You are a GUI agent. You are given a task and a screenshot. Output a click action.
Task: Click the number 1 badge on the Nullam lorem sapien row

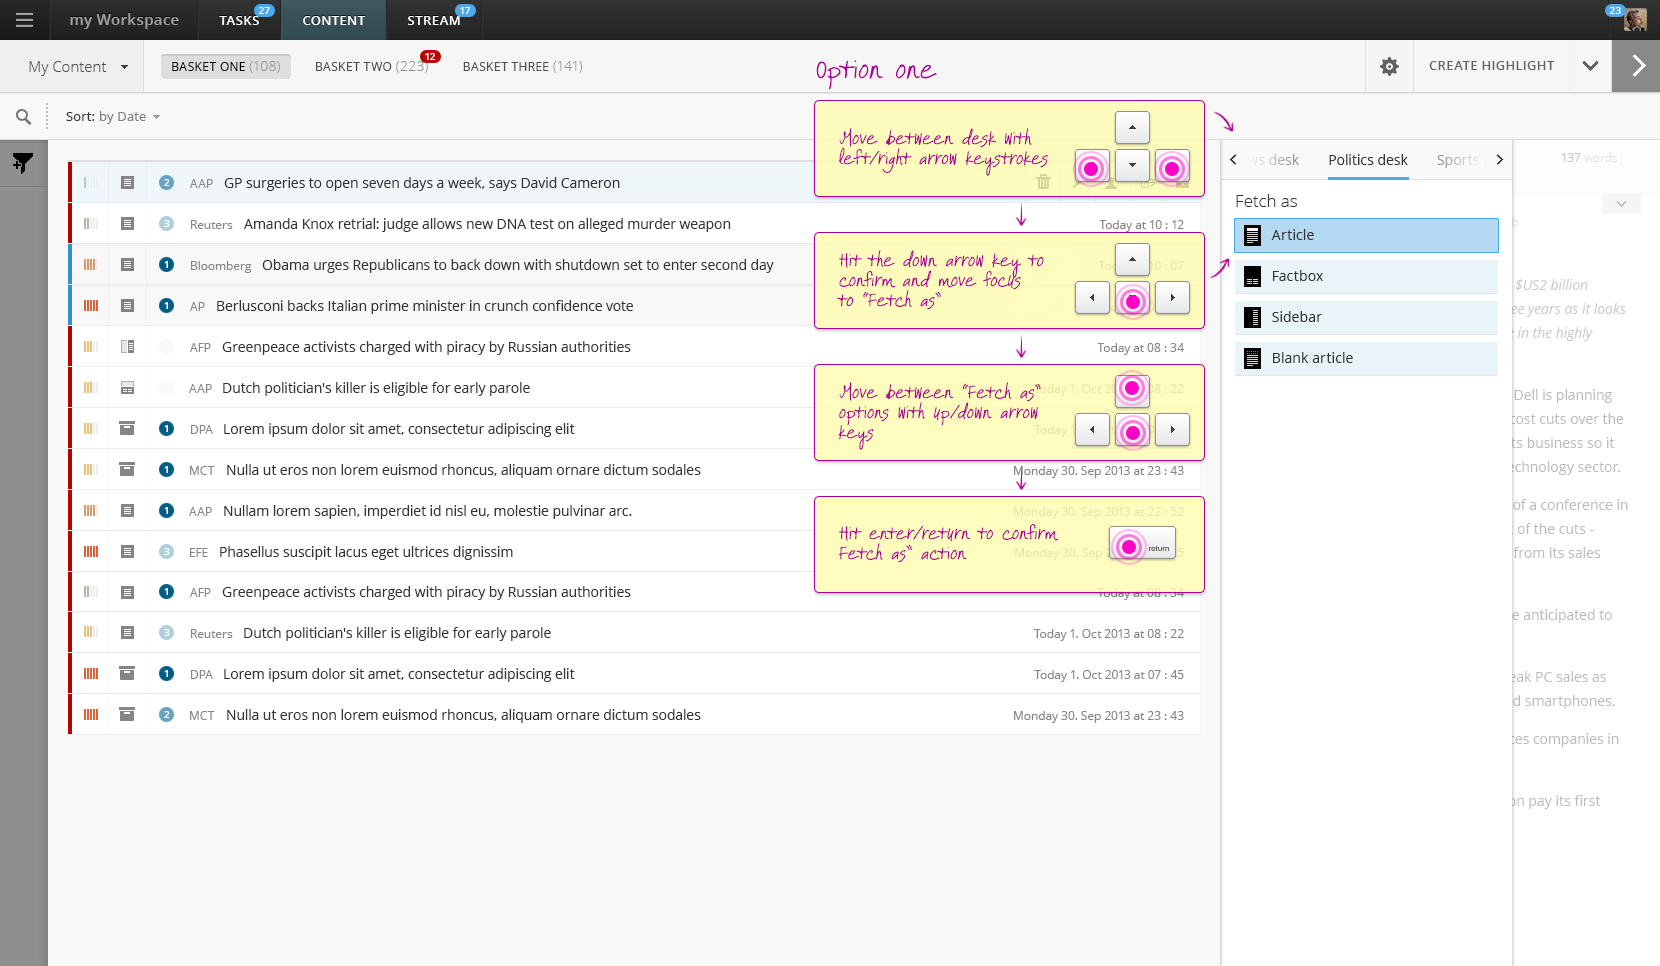click(x=167, y=511)
